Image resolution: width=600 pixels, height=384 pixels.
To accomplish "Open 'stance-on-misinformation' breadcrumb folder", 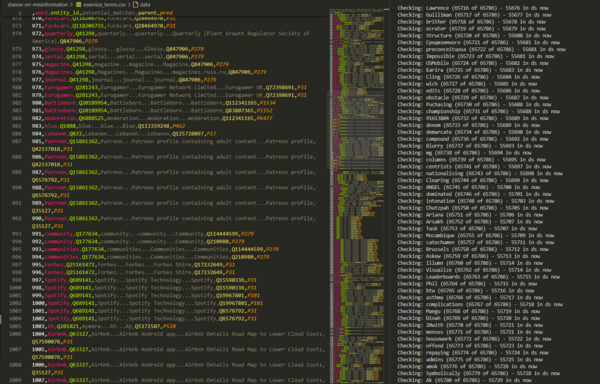I will (38, 5).
